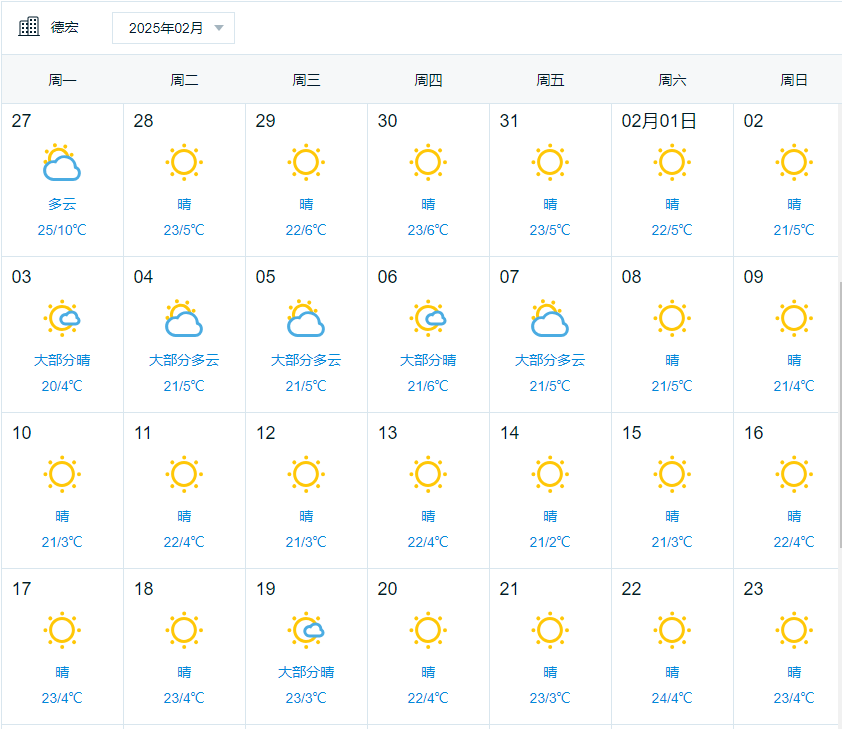Screen dimensions: 842x729
Task: Click the sunny icon for day 28
Action: pyautogui.click(x=184, y=162)
